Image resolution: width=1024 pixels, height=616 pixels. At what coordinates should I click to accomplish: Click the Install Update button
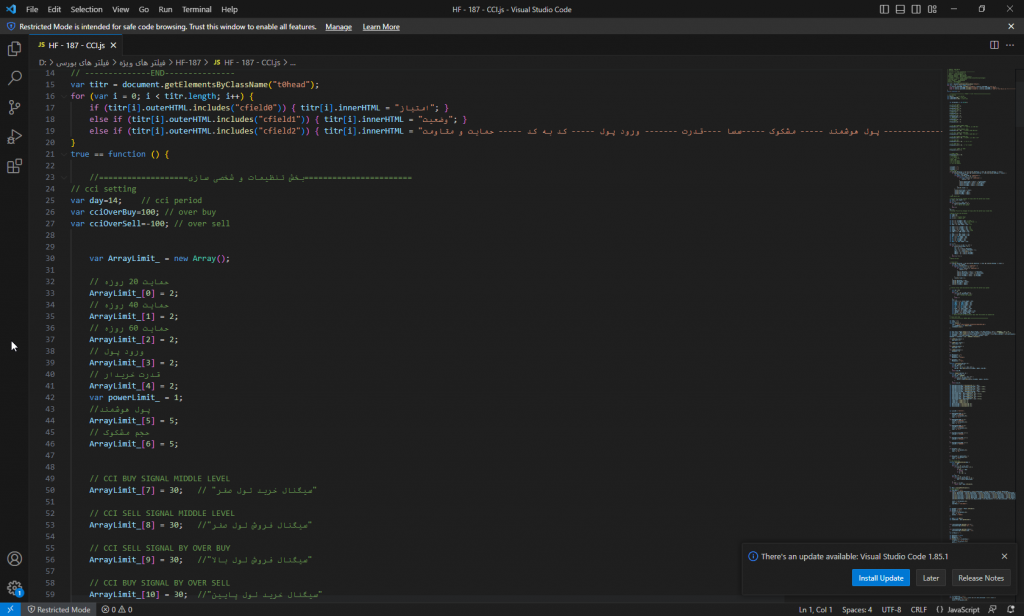coord(880,578)
